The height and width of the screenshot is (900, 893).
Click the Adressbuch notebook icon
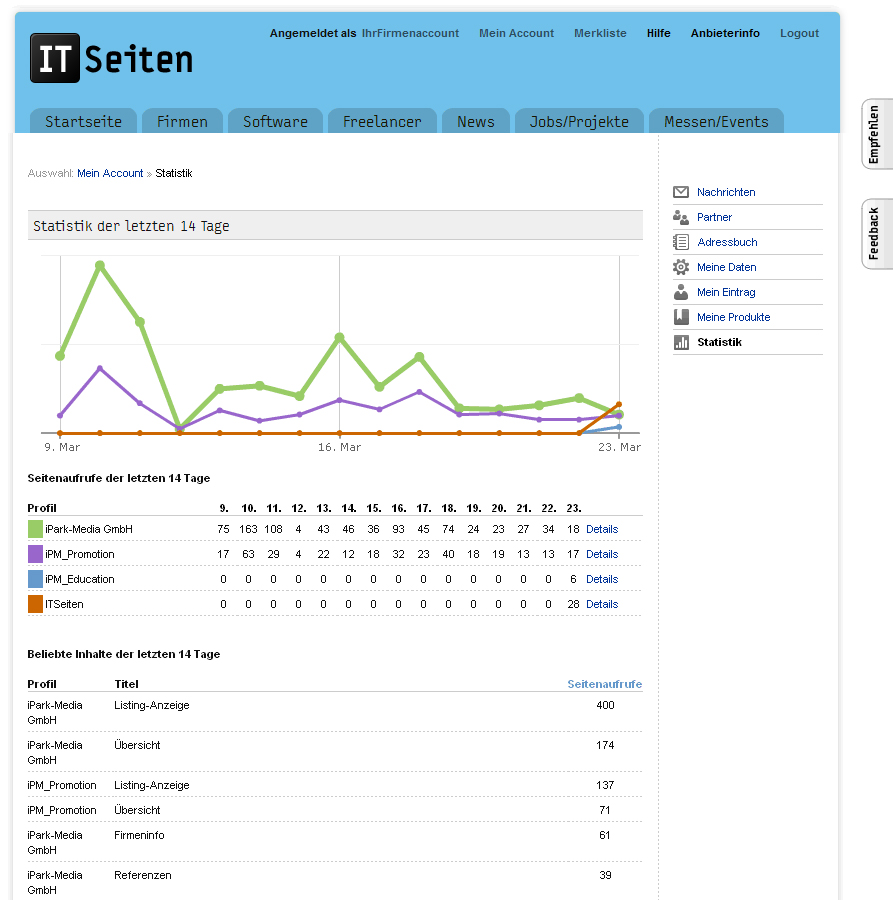point(681,242)
